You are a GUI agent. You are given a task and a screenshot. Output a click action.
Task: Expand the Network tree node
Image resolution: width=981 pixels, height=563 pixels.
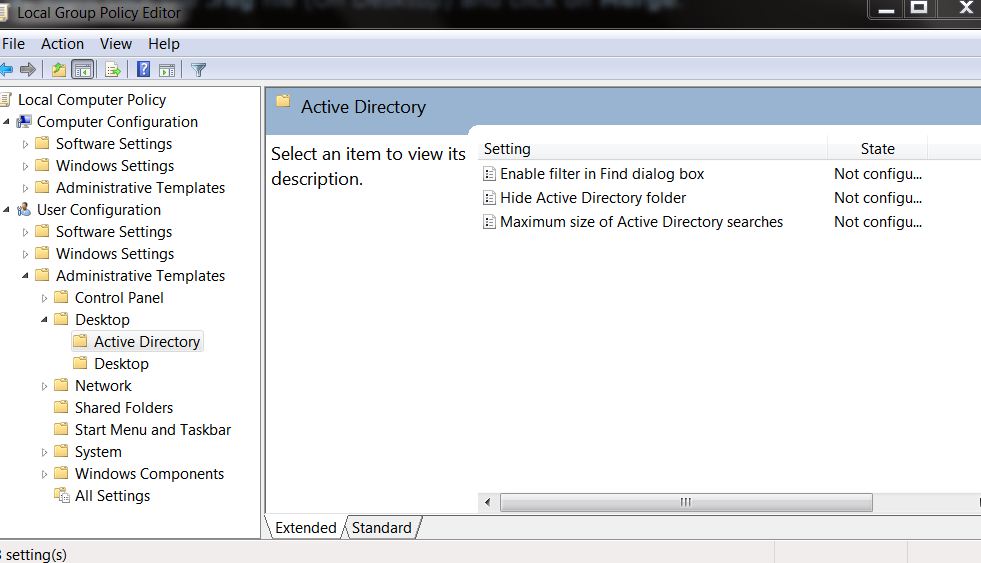click(44, 387)
